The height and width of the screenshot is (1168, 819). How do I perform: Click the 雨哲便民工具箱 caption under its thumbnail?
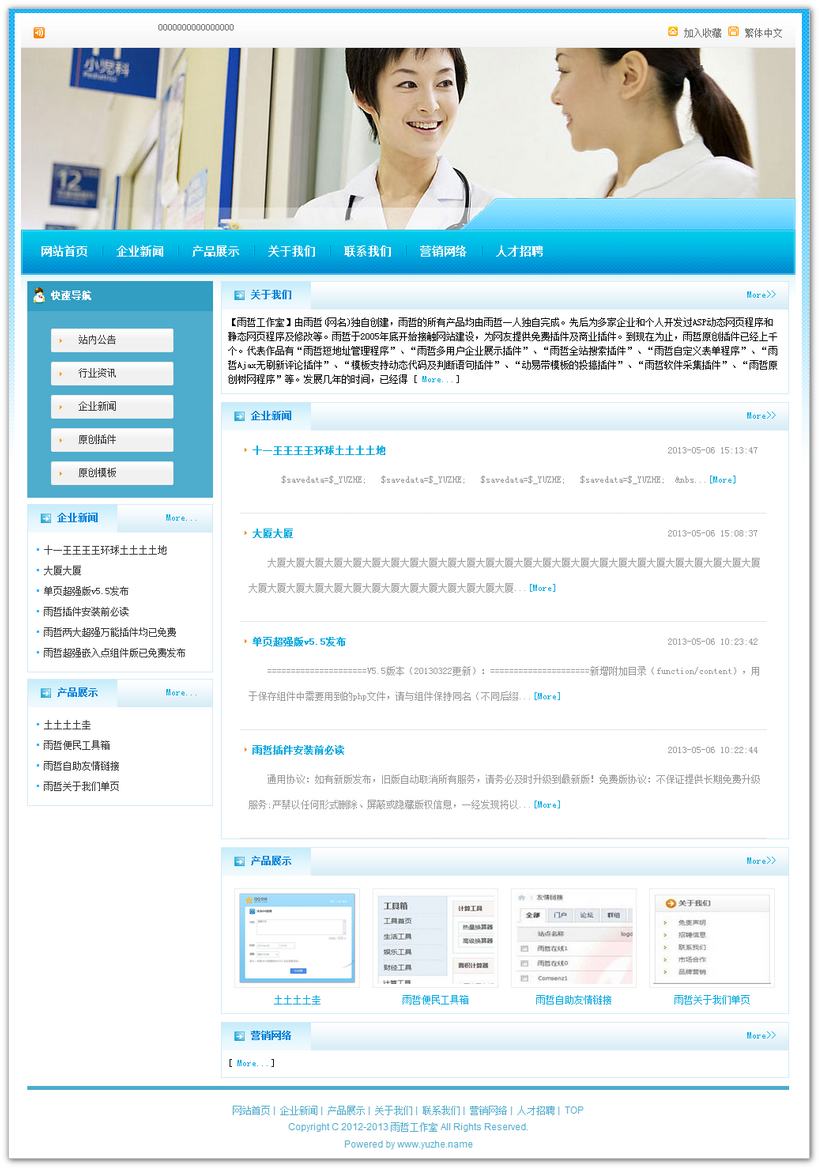click(x=435, y=1000)
